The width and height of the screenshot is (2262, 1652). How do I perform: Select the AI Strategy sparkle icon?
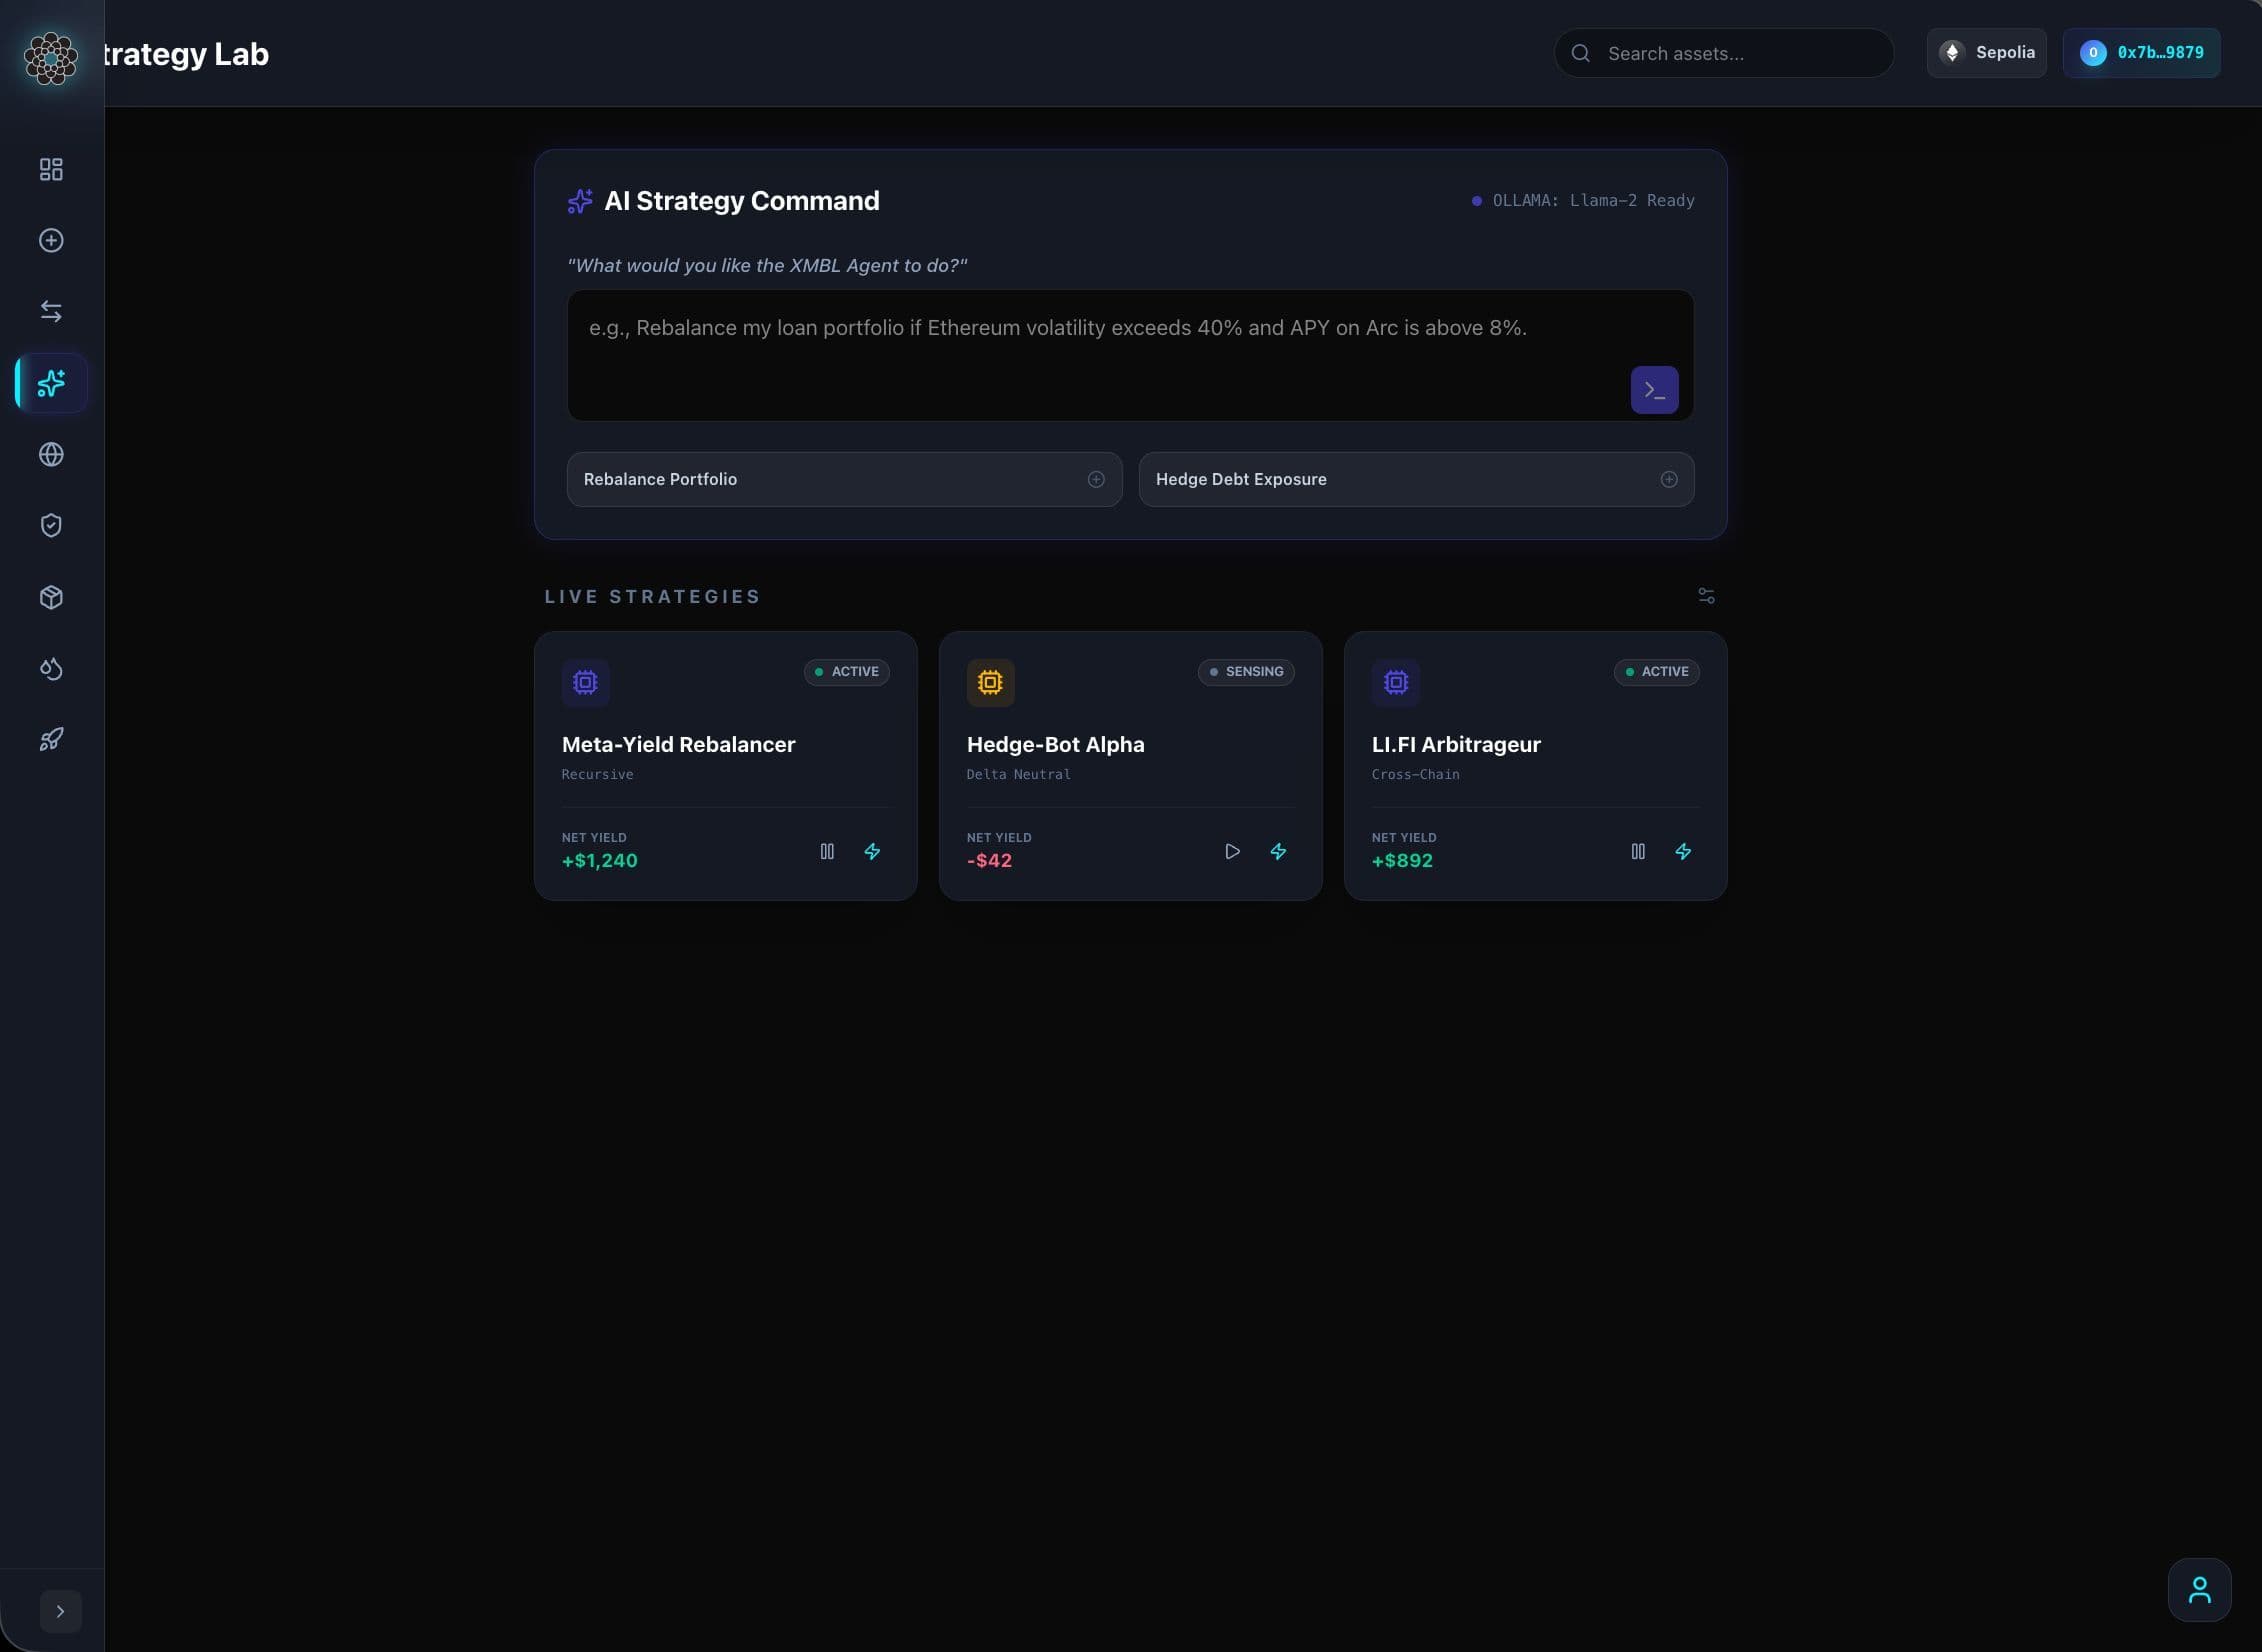click(x=51, y=382)
